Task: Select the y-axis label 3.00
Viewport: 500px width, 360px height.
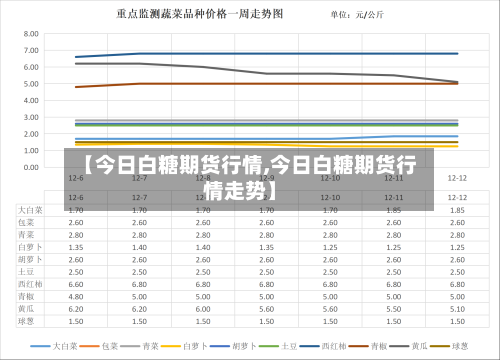Action: (31, 117)
